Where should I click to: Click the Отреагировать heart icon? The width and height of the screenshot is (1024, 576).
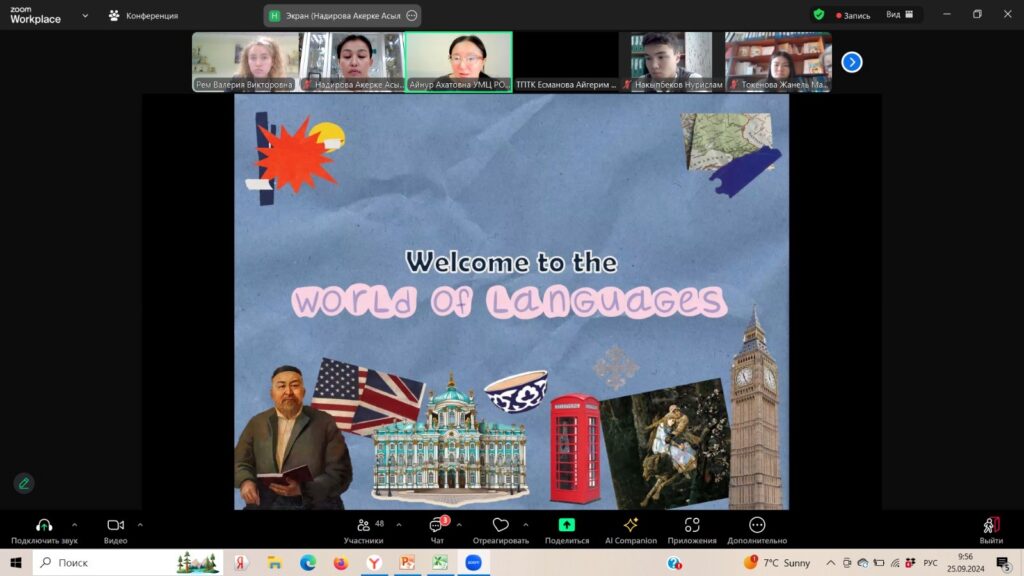click(x=500, y=525)
